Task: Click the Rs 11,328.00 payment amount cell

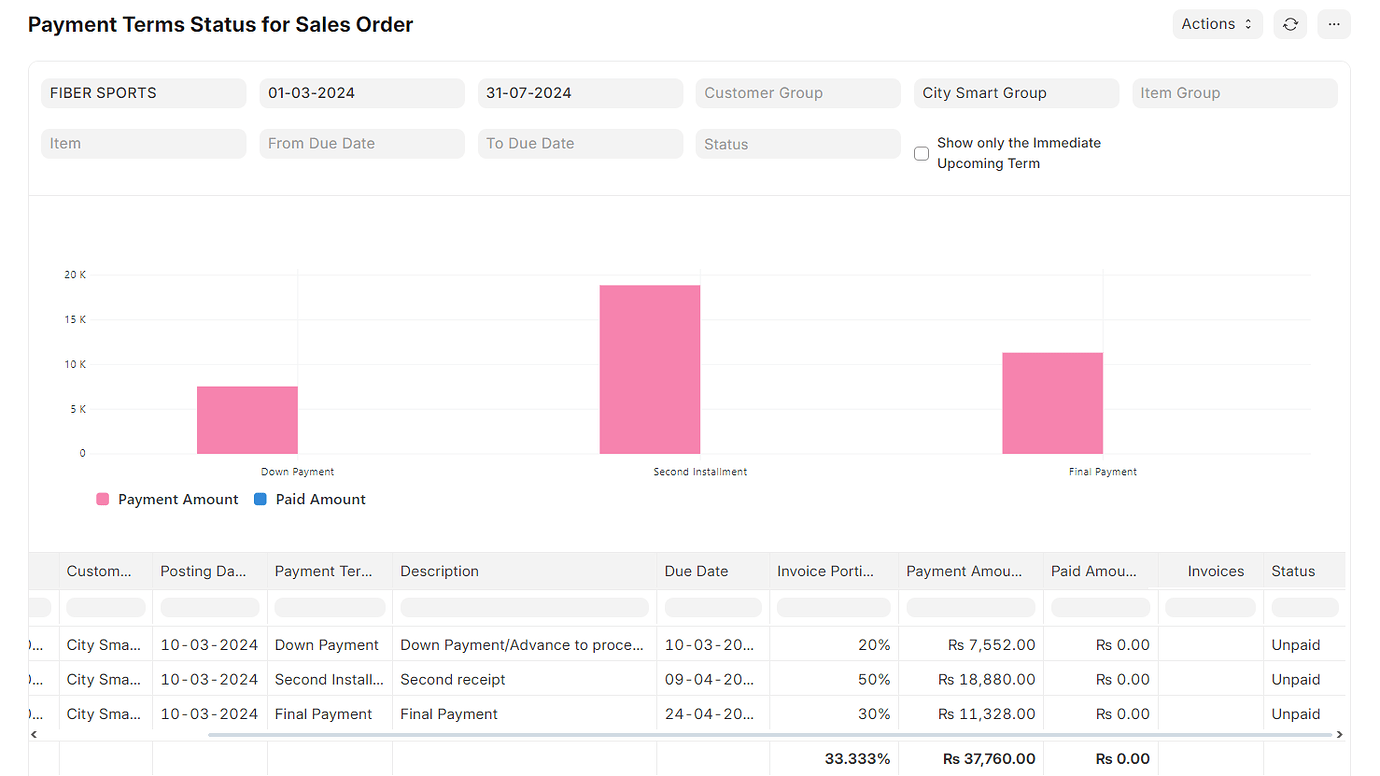Action: tap(971, 714)
